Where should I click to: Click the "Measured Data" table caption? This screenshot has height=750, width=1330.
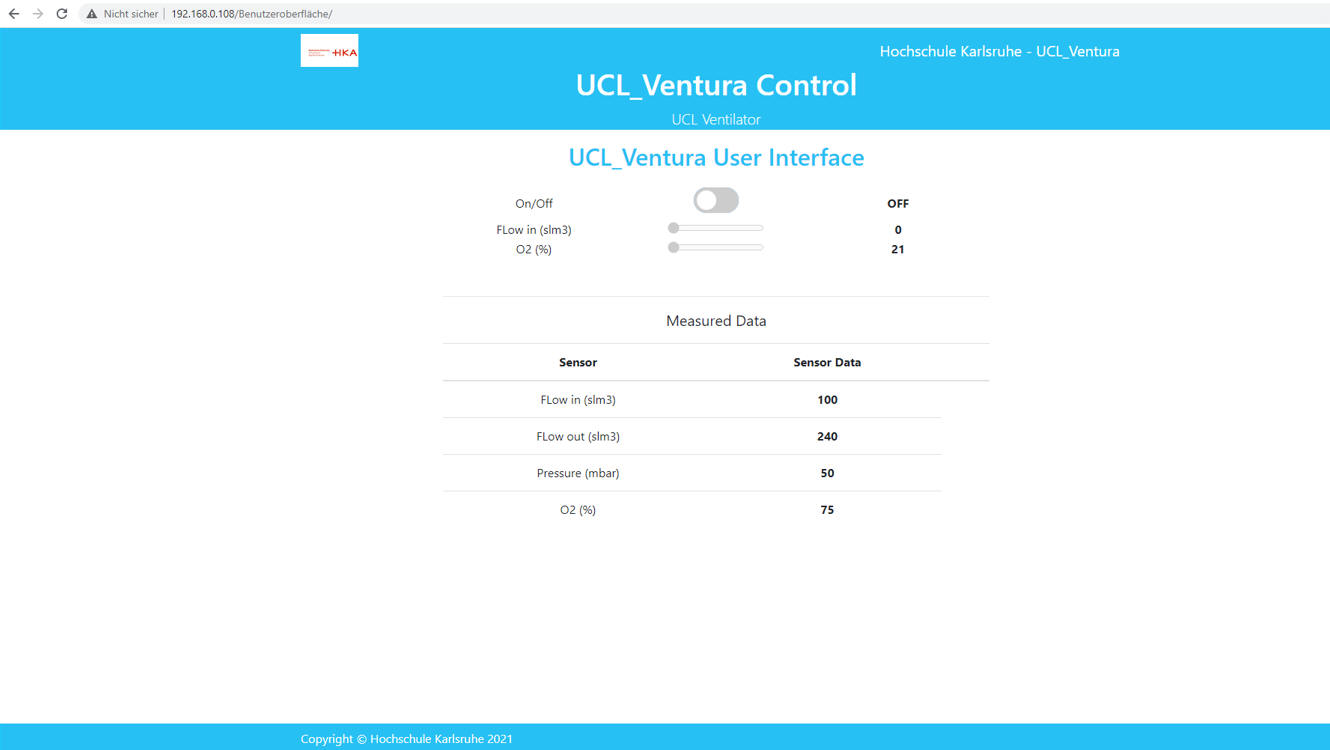pyautogui.click(x=716, y=321)
